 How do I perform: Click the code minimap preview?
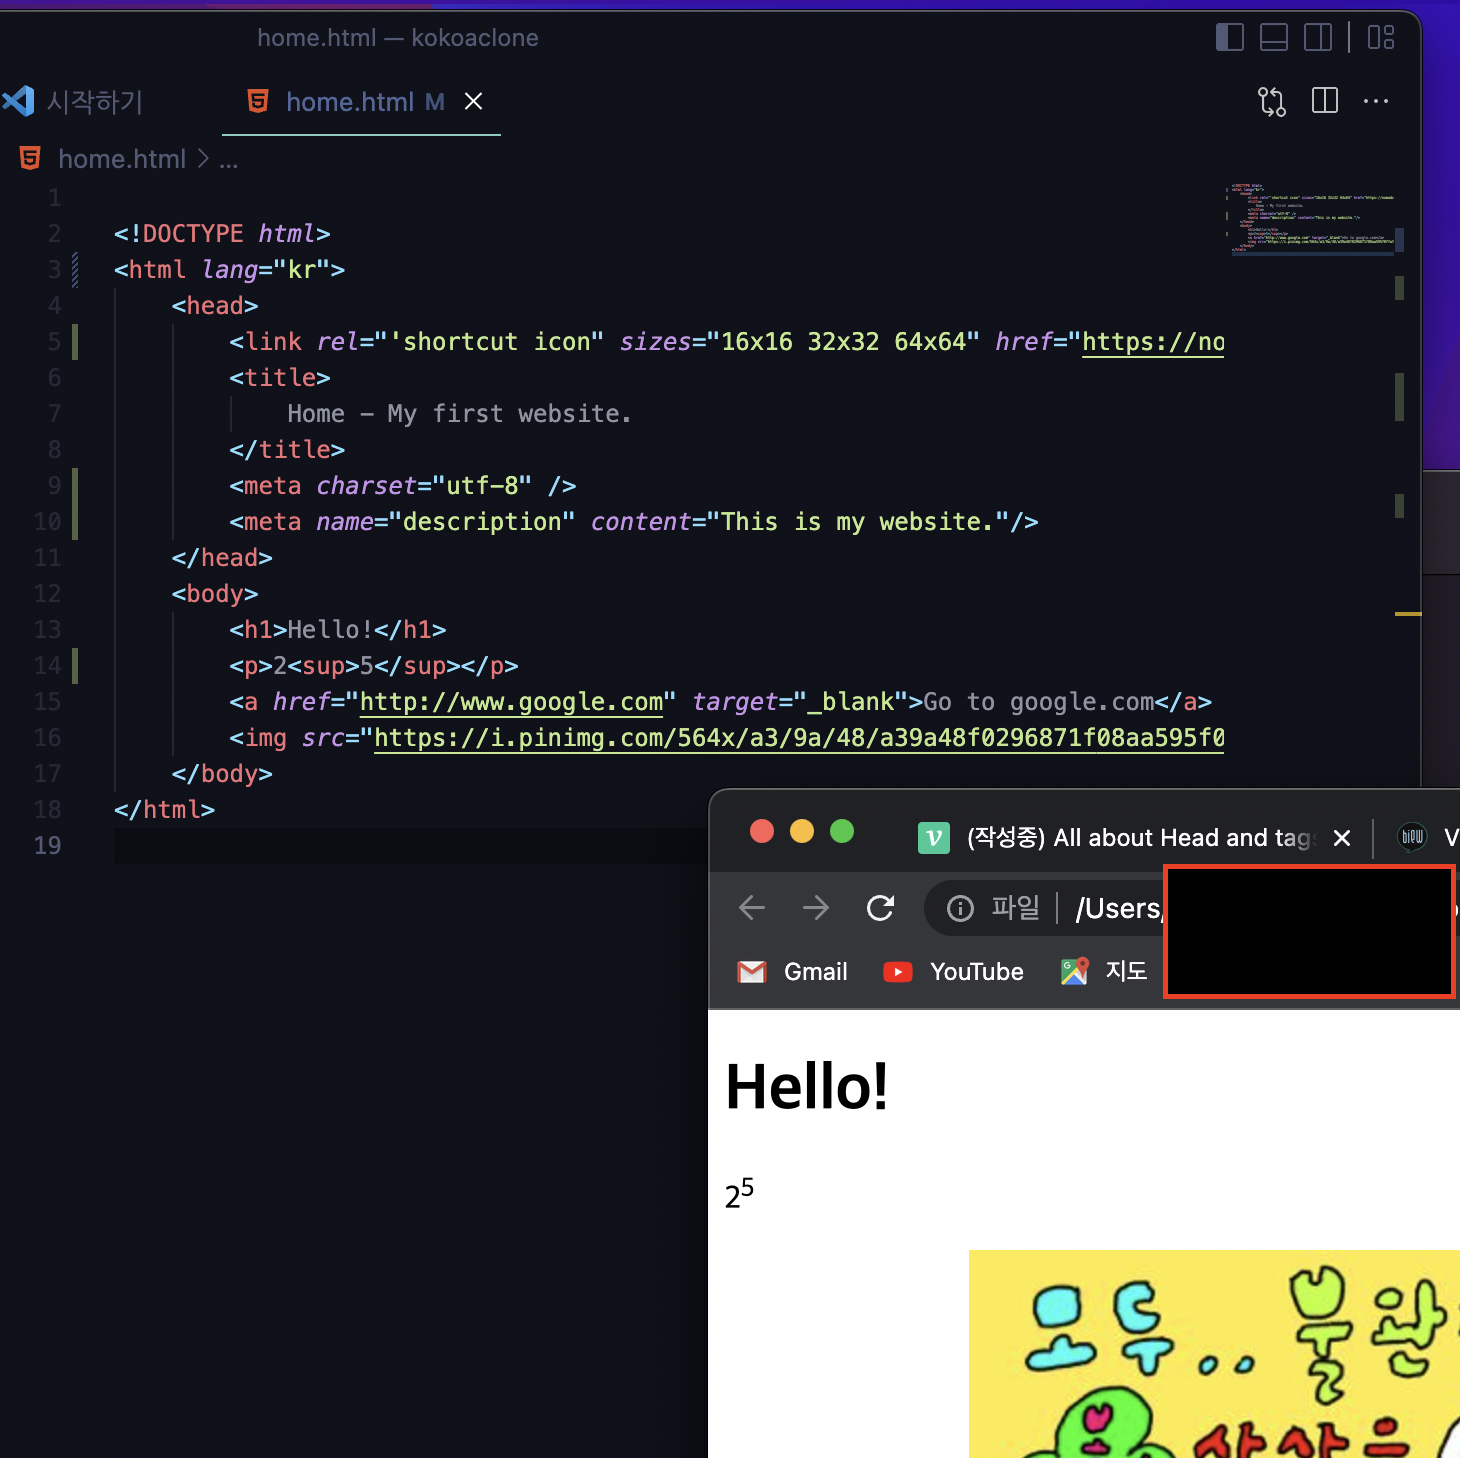tap(1312, 218)
